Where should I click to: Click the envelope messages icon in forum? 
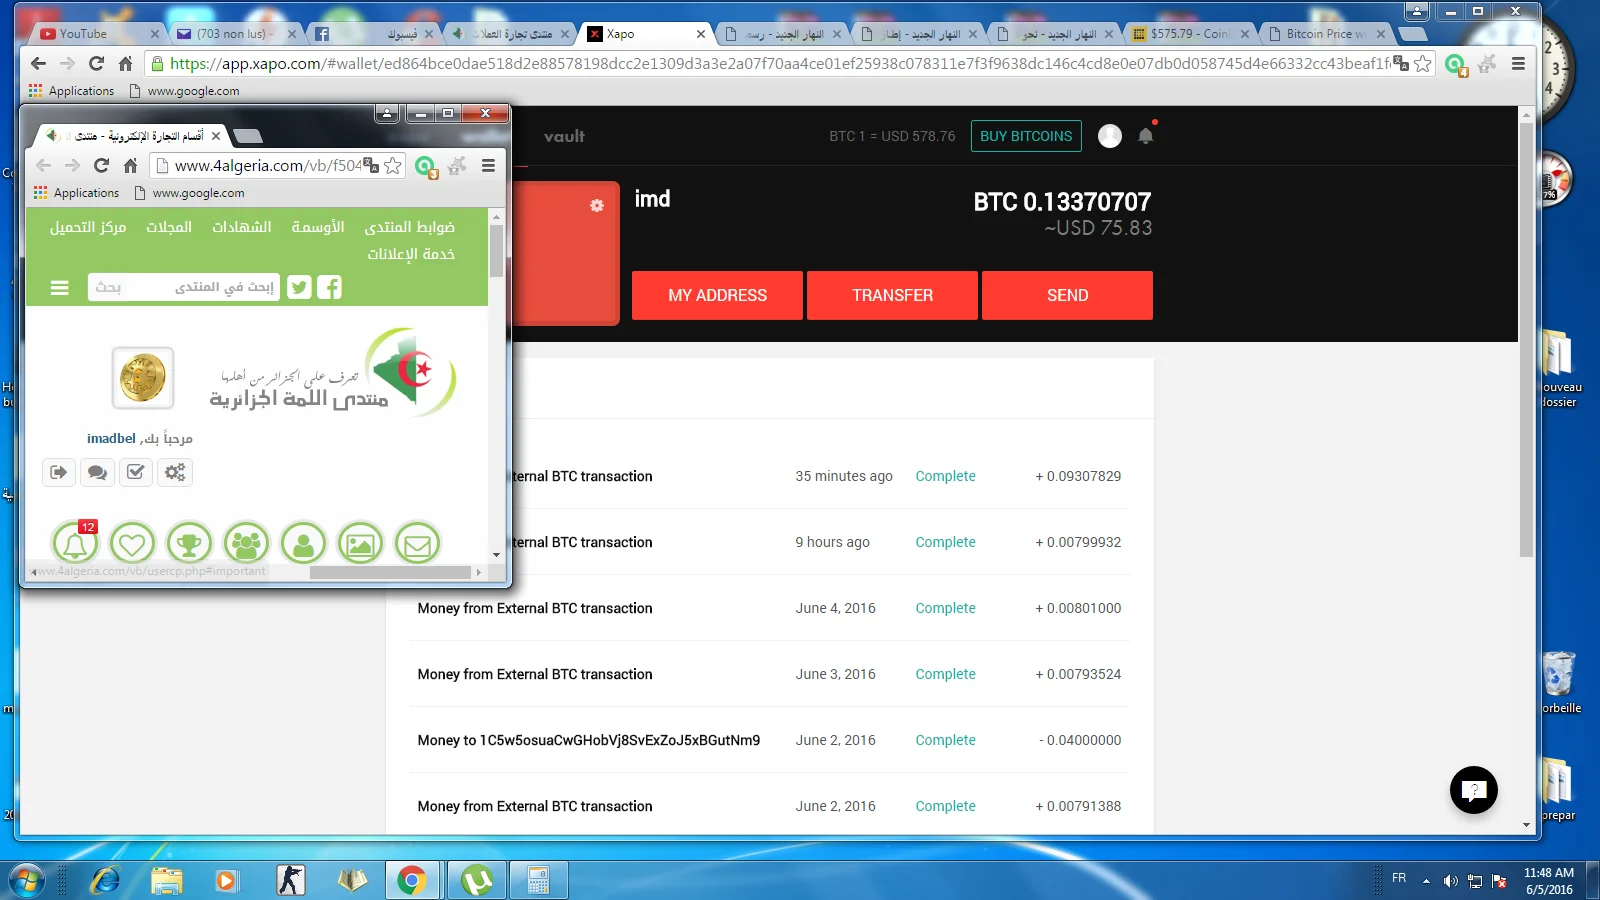click(x=417, y=544)
